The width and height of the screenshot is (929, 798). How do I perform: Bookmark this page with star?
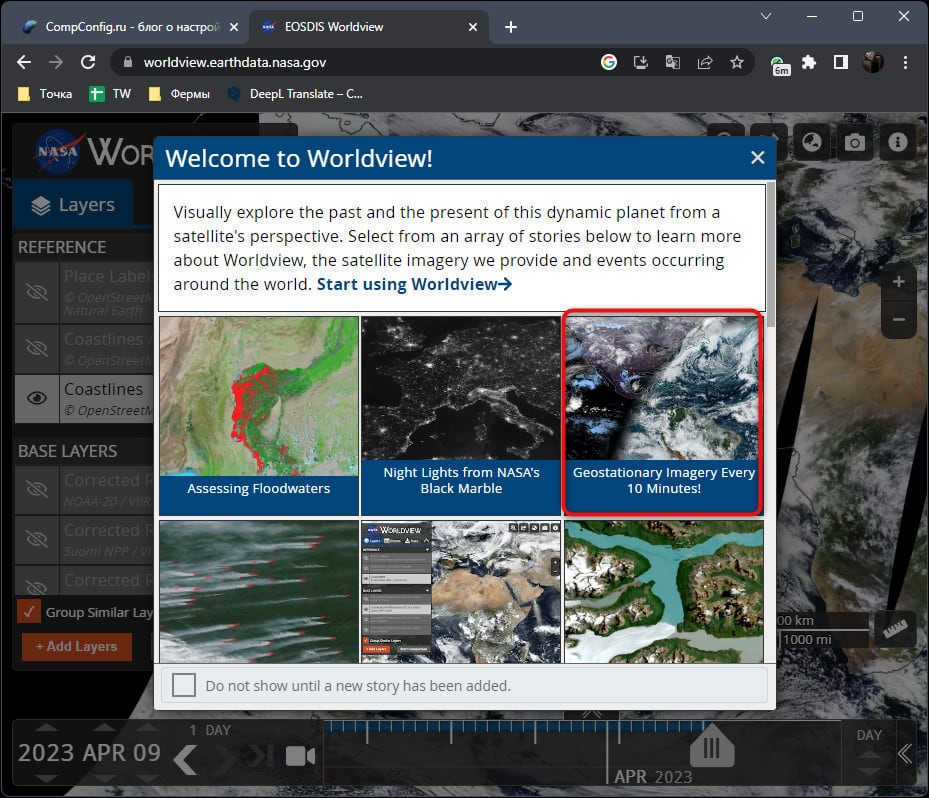pyautogui.click(x=736, y=62)
